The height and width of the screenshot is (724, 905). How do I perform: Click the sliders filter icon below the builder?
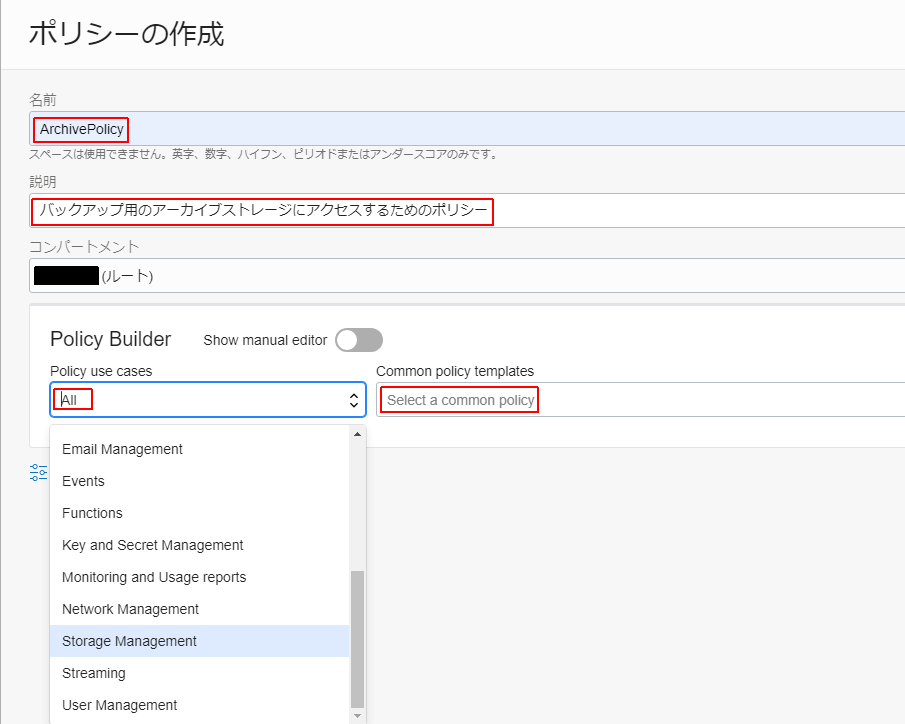39,472
